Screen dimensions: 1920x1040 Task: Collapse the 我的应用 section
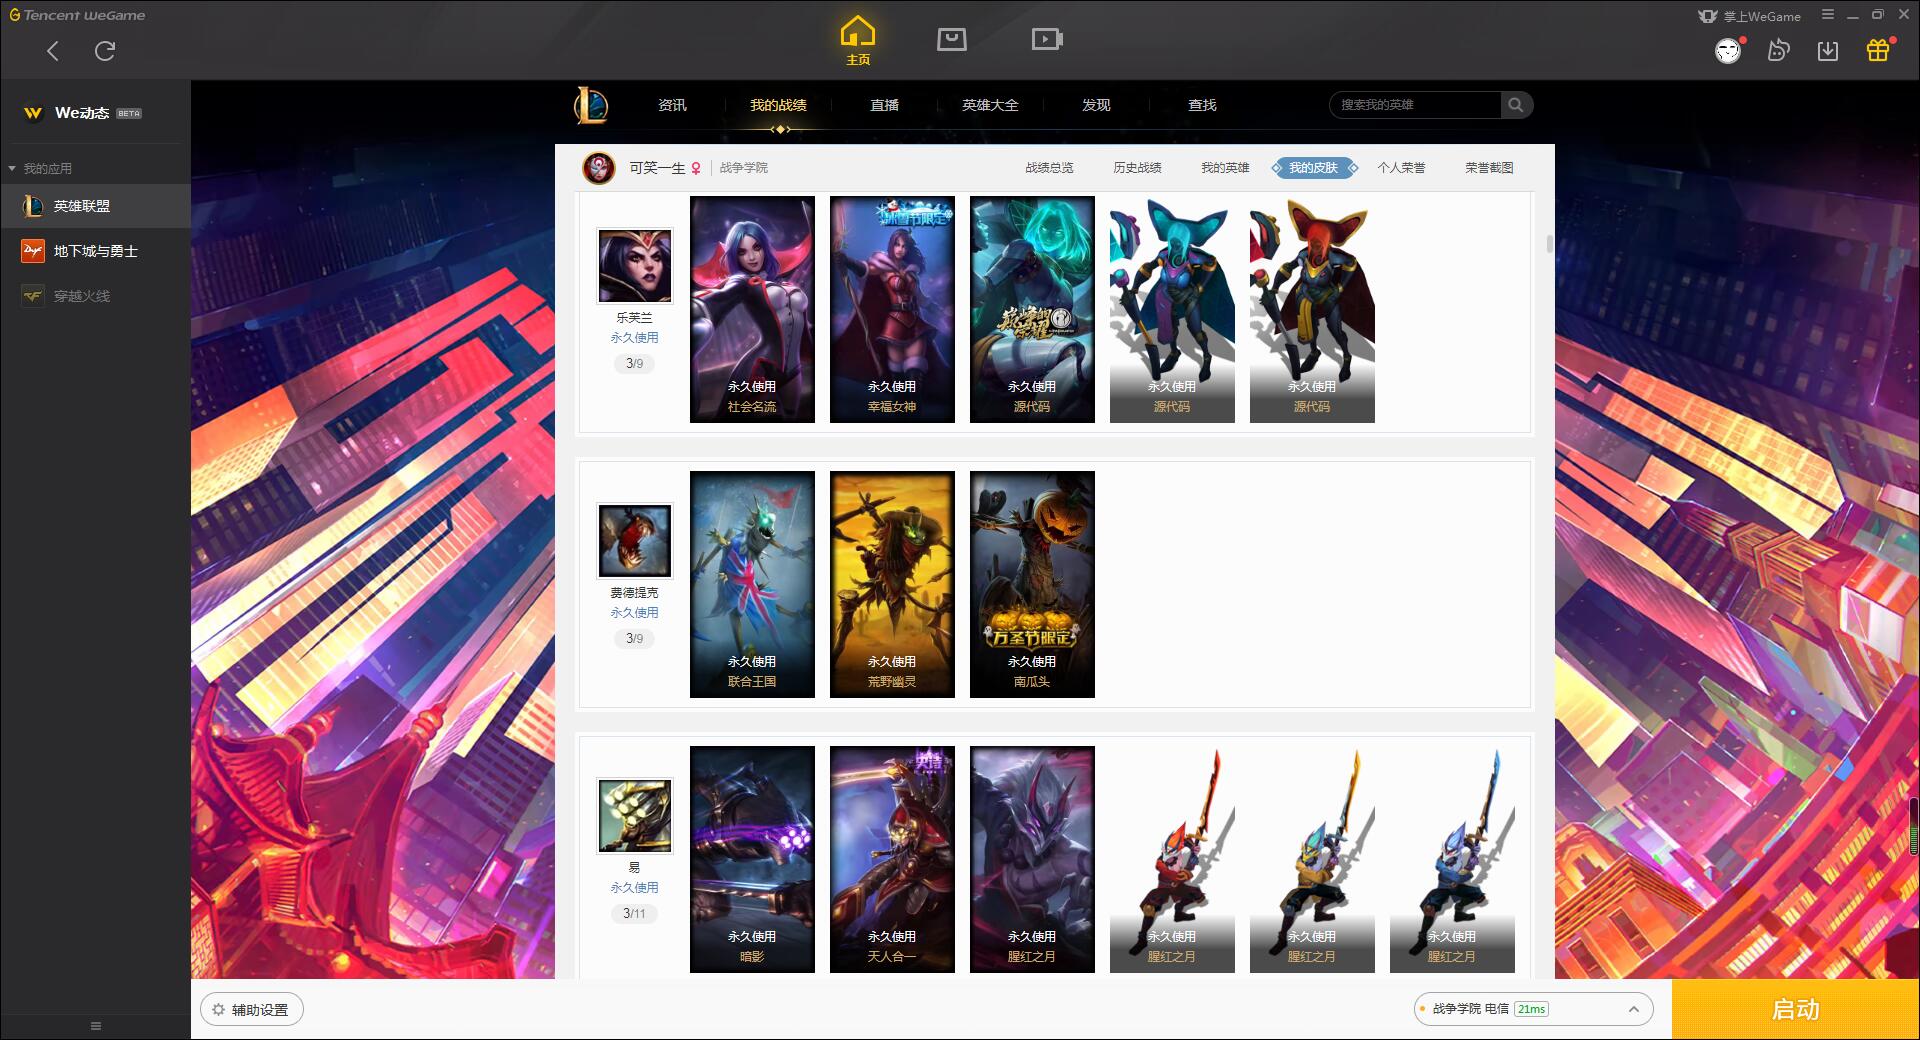(40, 168)
